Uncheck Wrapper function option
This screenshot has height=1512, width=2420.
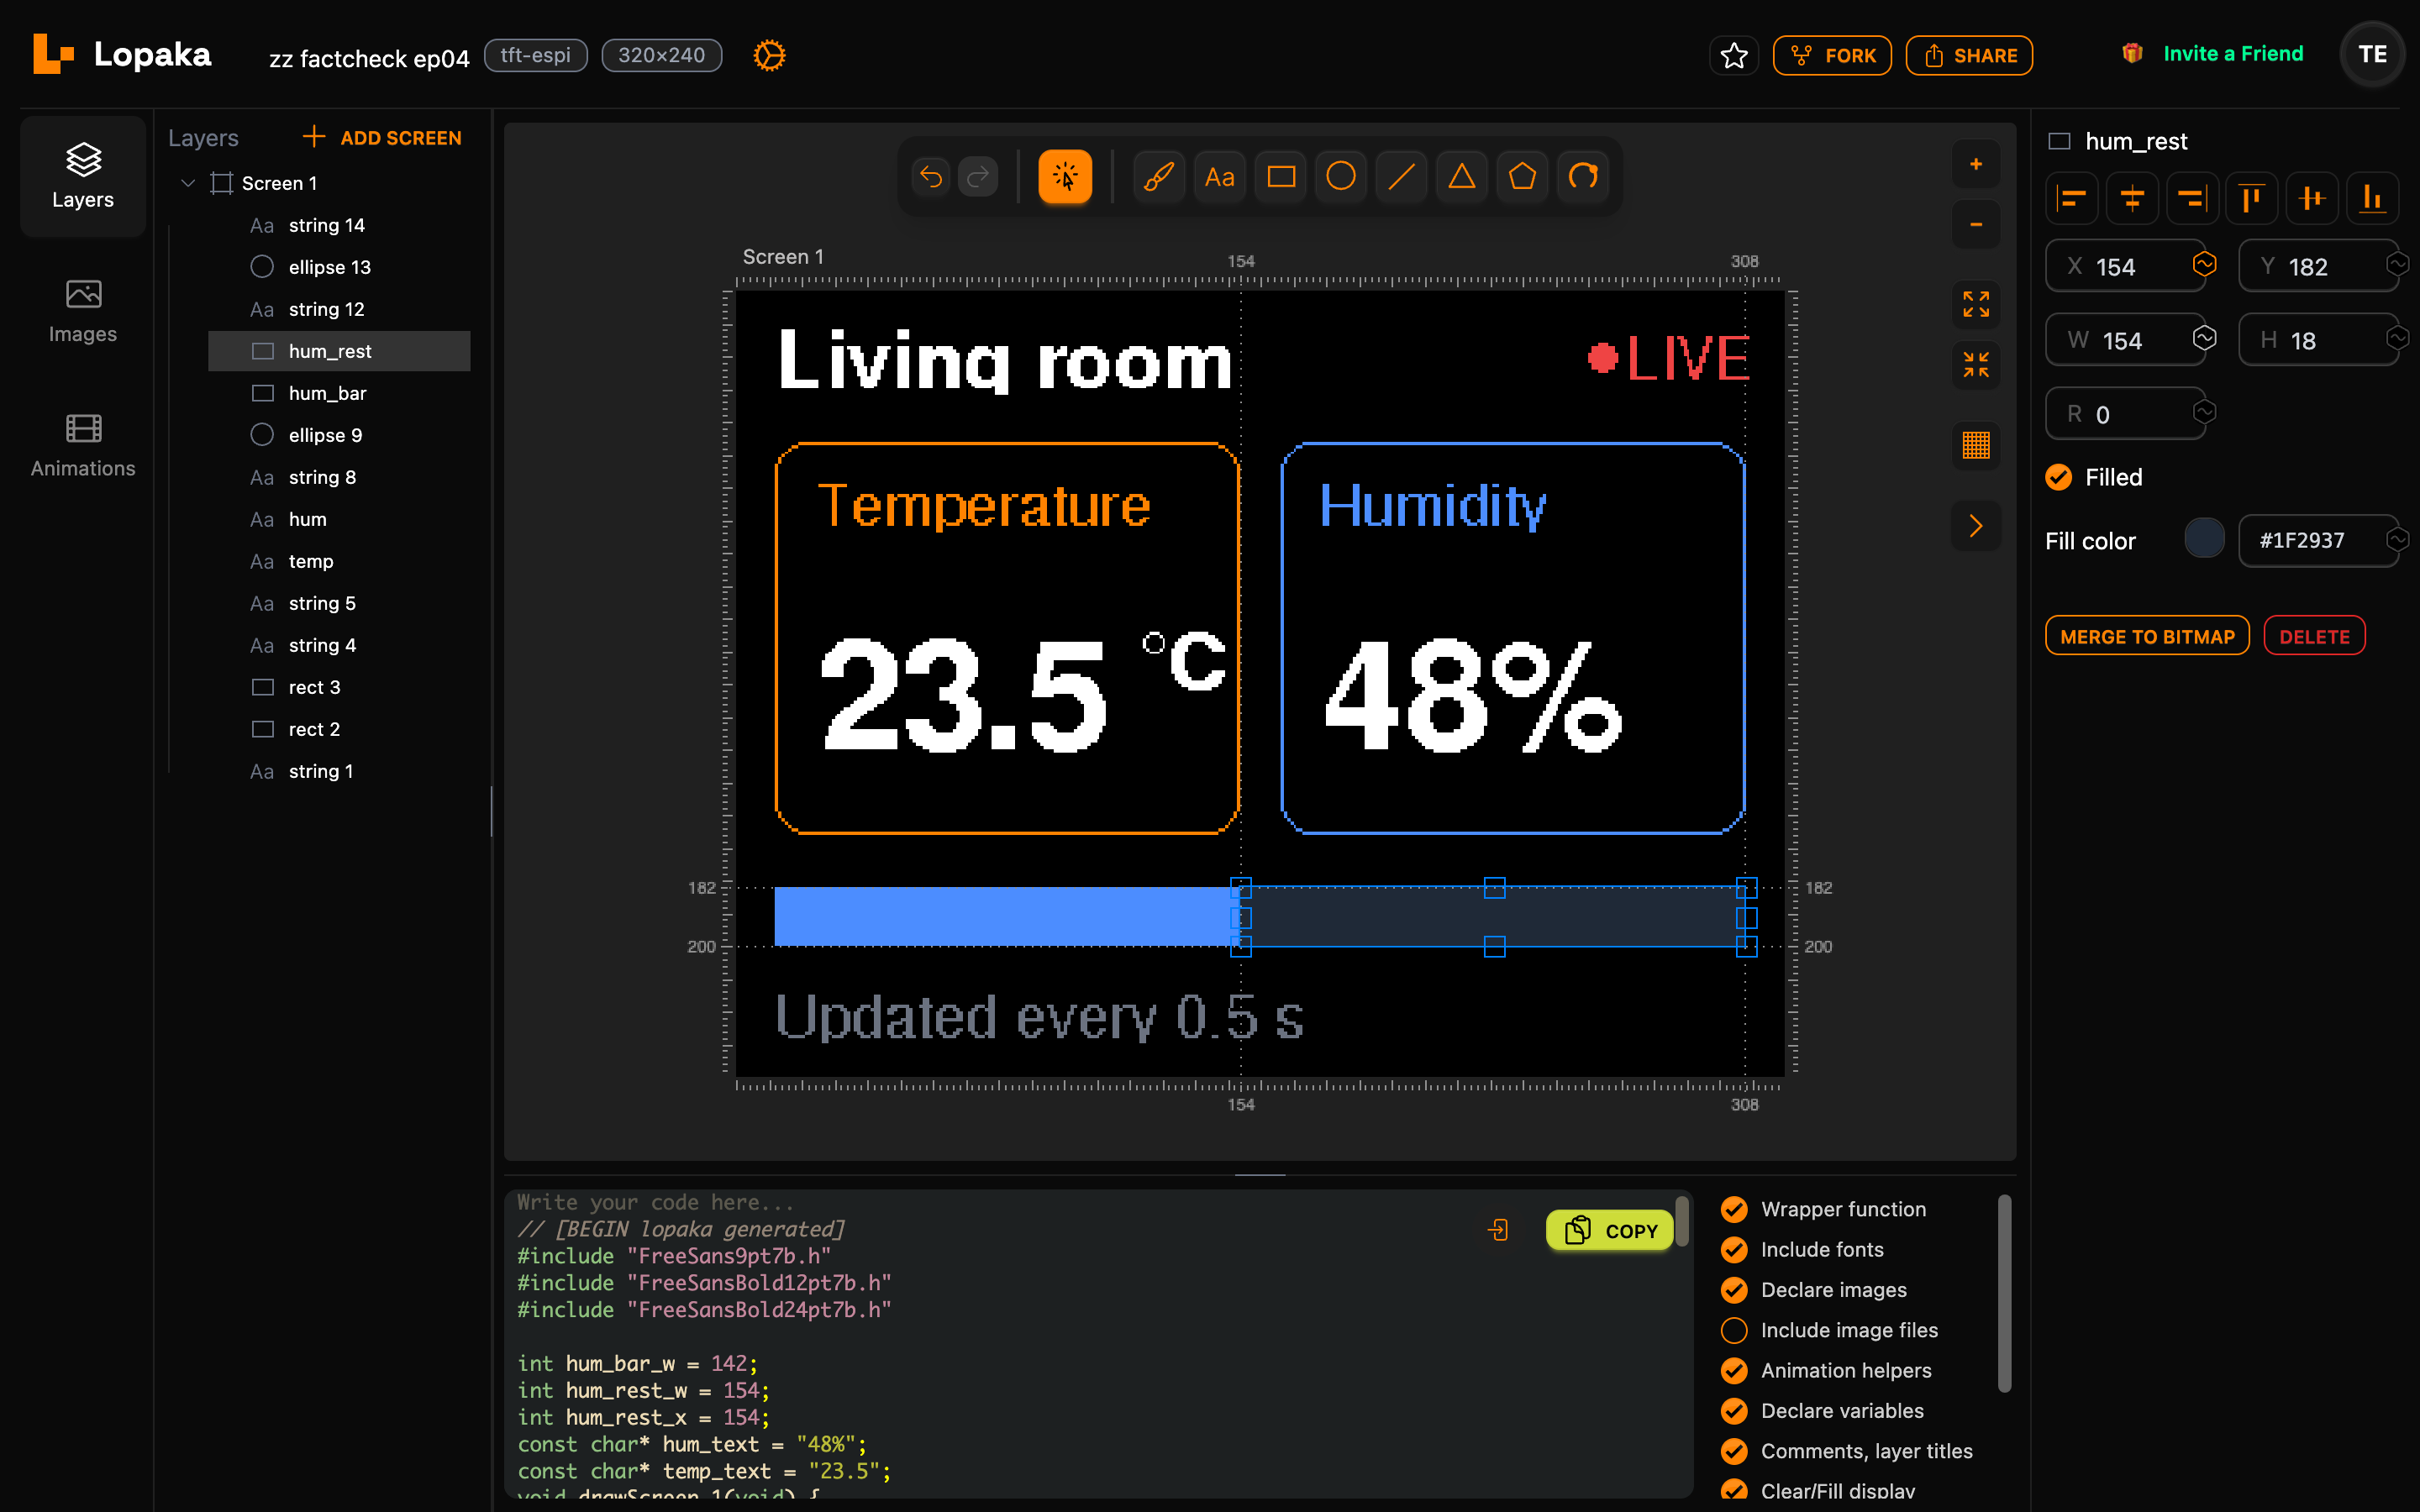coord(1734,1209)
